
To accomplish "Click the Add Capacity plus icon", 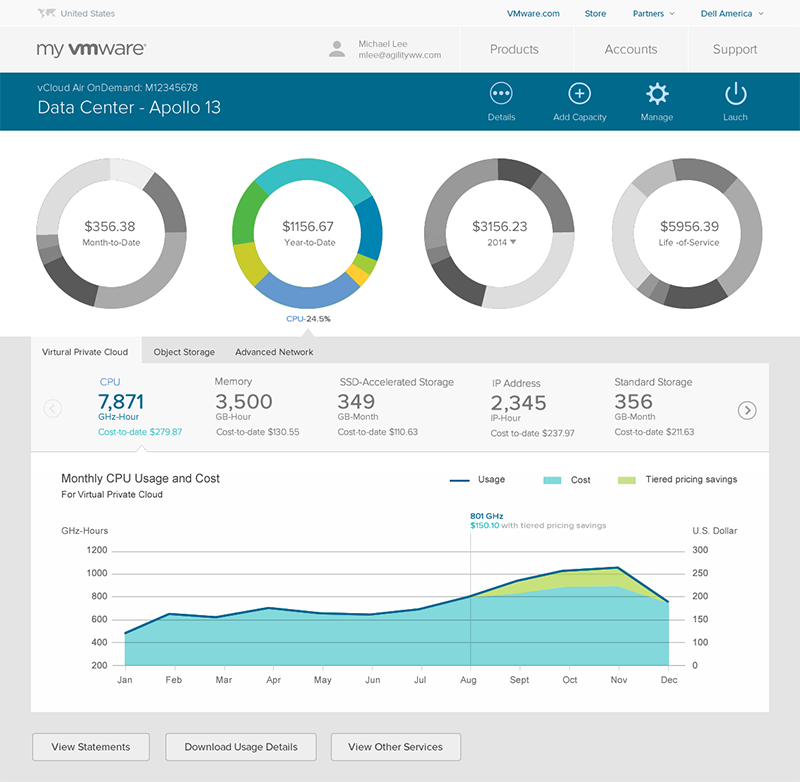I will point(579,94).
